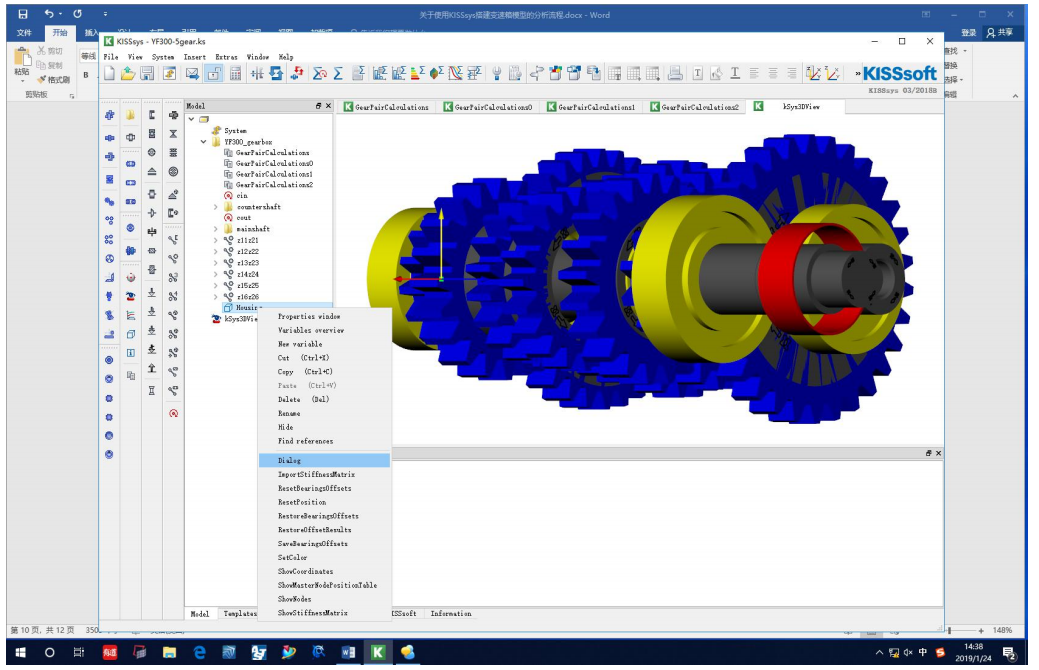Image resolution: width=1039 pixels, height=670 pixels.
Task: Expand the countershaft folder
Action: tap(215, 207)
